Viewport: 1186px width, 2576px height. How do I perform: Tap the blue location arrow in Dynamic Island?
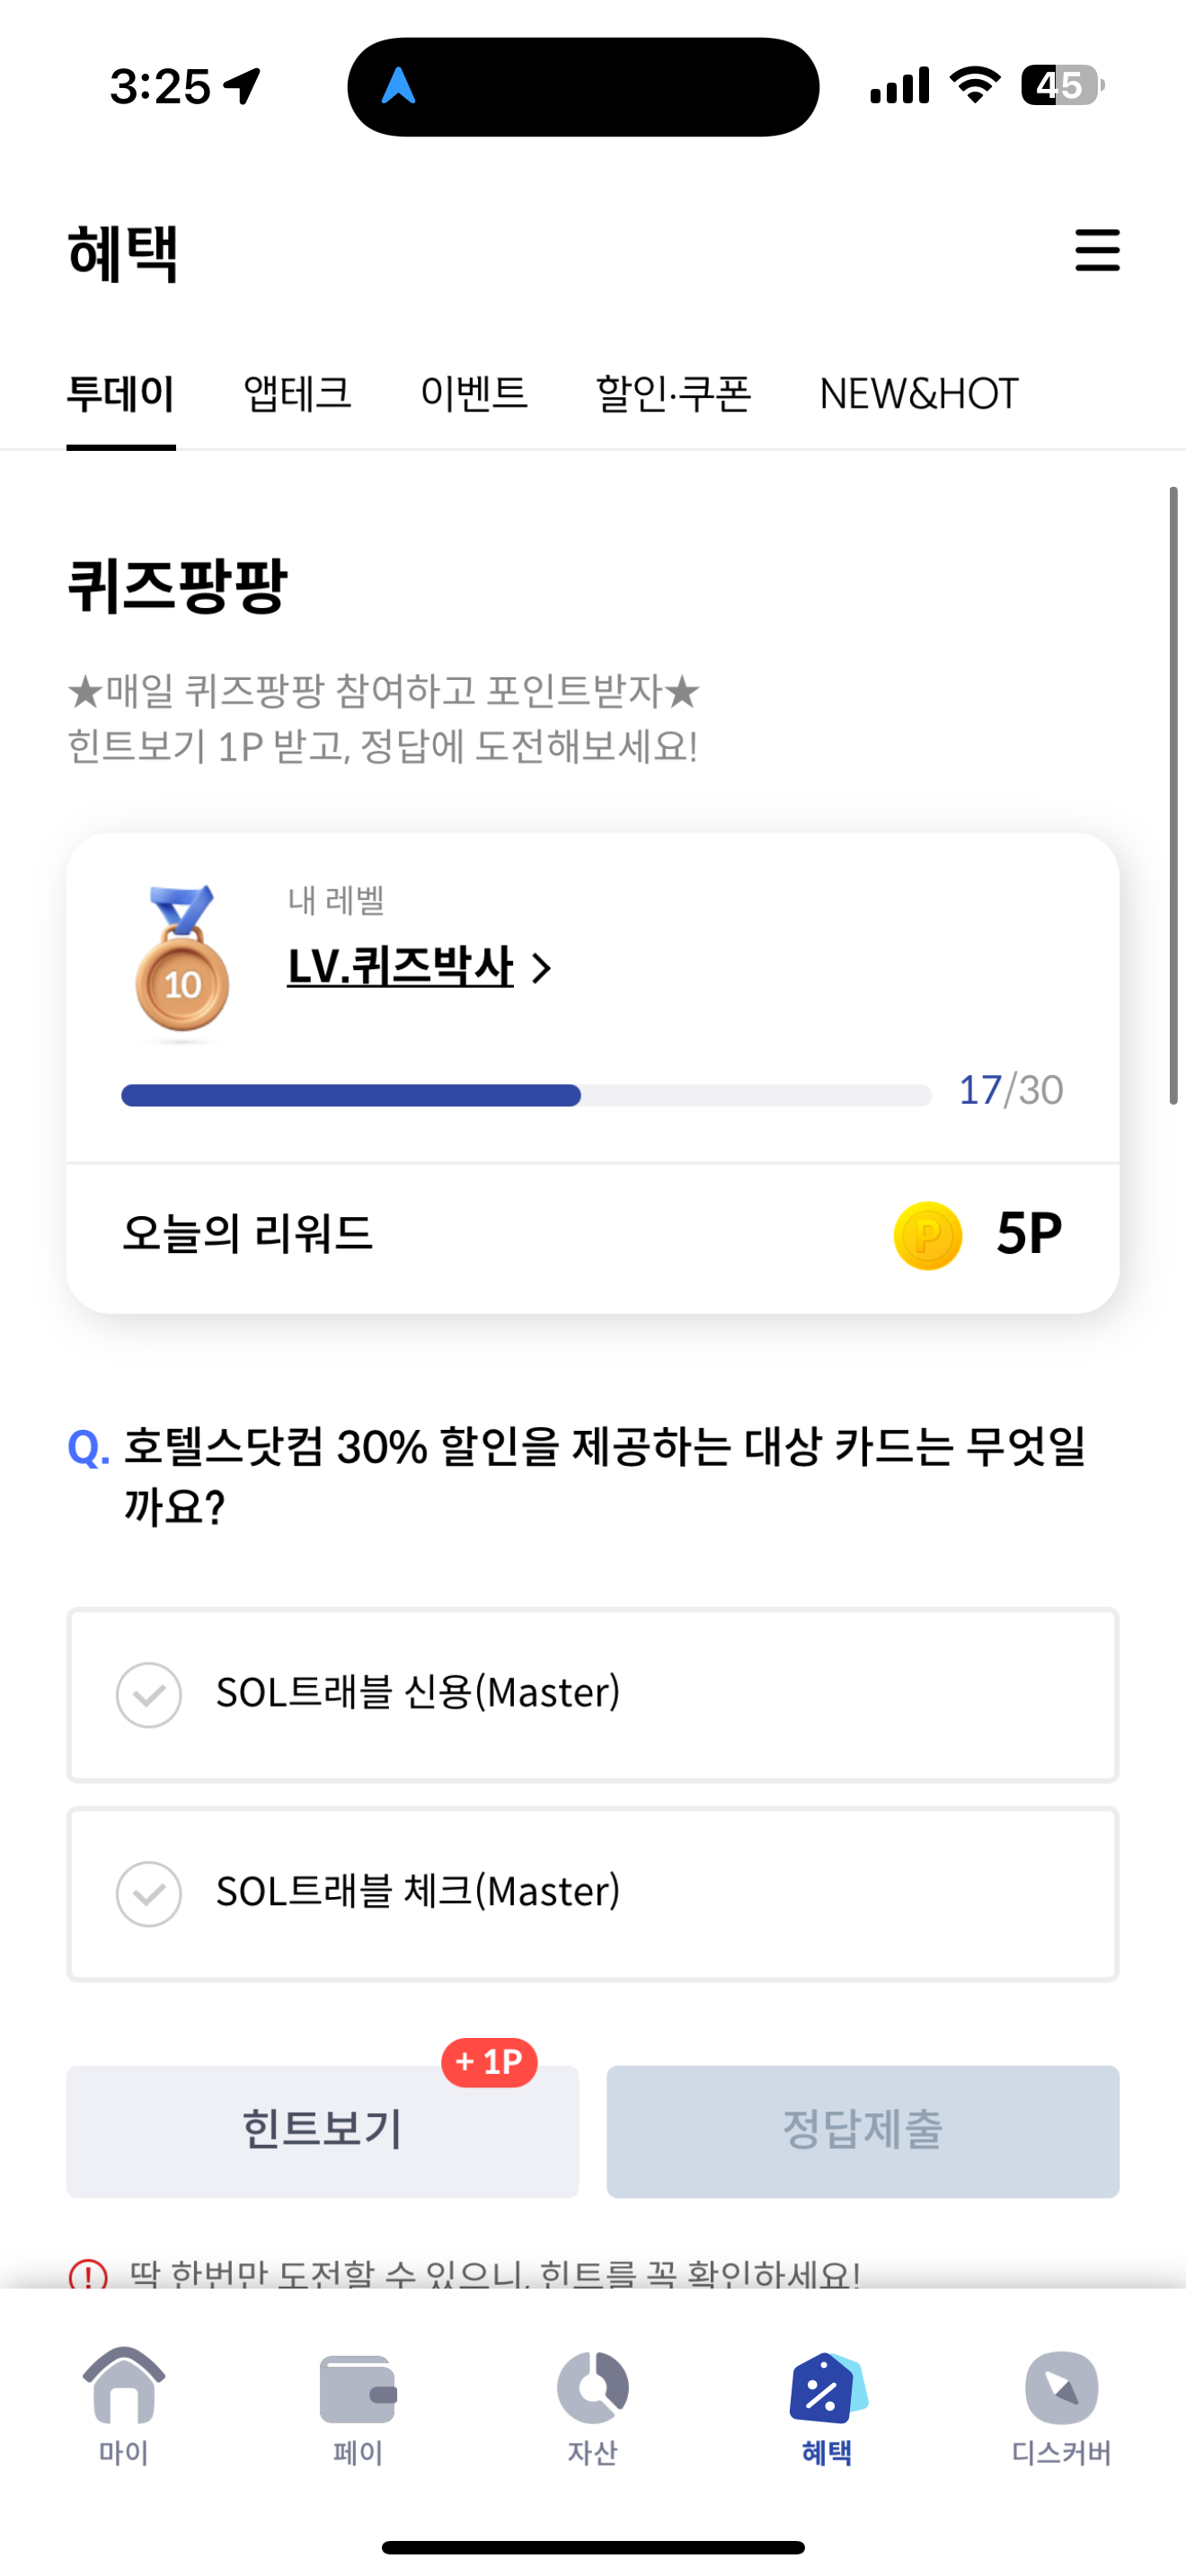tap(399, 86)
